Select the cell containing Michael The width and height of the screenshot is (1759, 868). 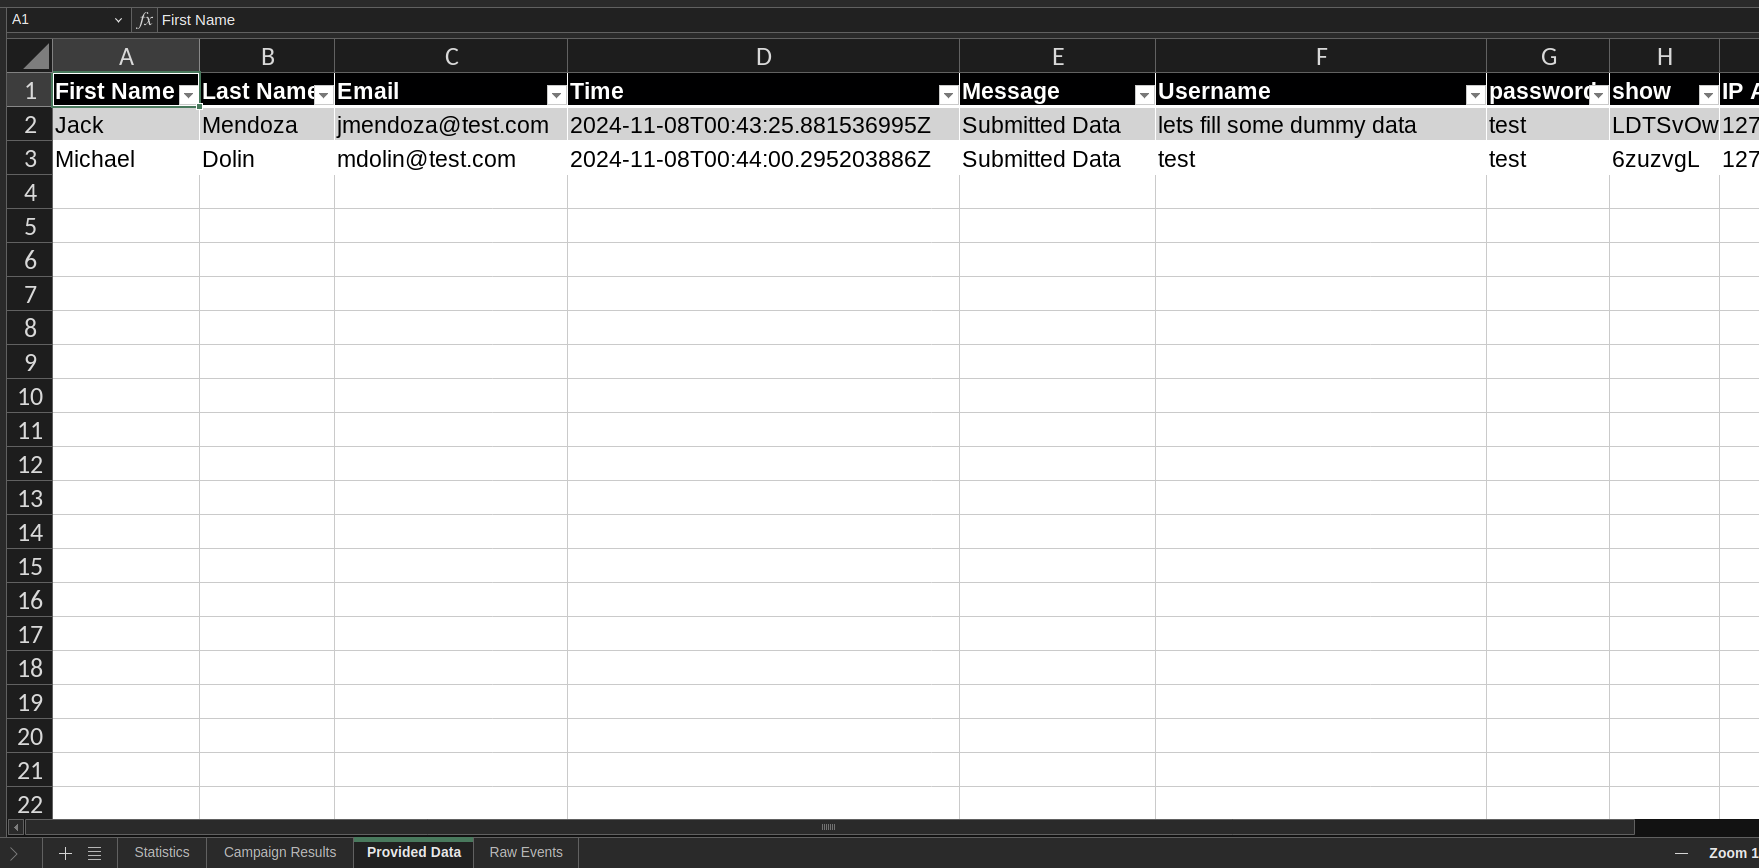126,159
